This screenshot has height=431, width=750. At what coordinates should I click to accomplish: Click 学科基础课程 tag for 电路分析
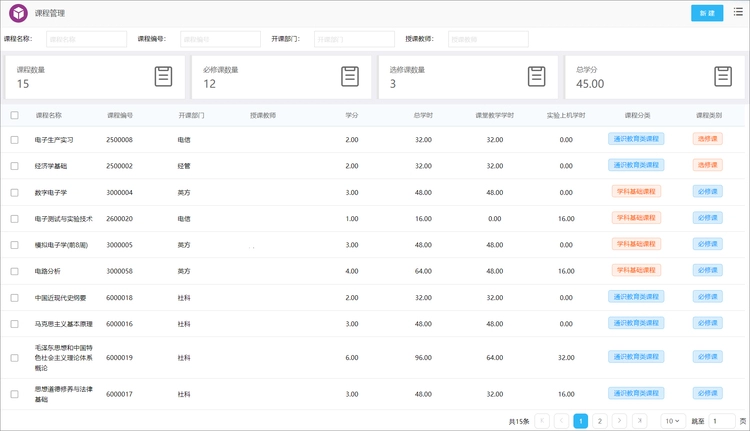pyautogui.click(x=636, y=270)
